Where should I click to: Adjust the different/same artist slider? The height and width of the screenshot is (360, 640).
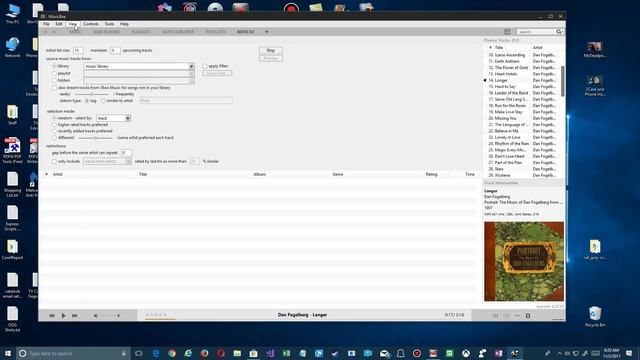(96, 138)
